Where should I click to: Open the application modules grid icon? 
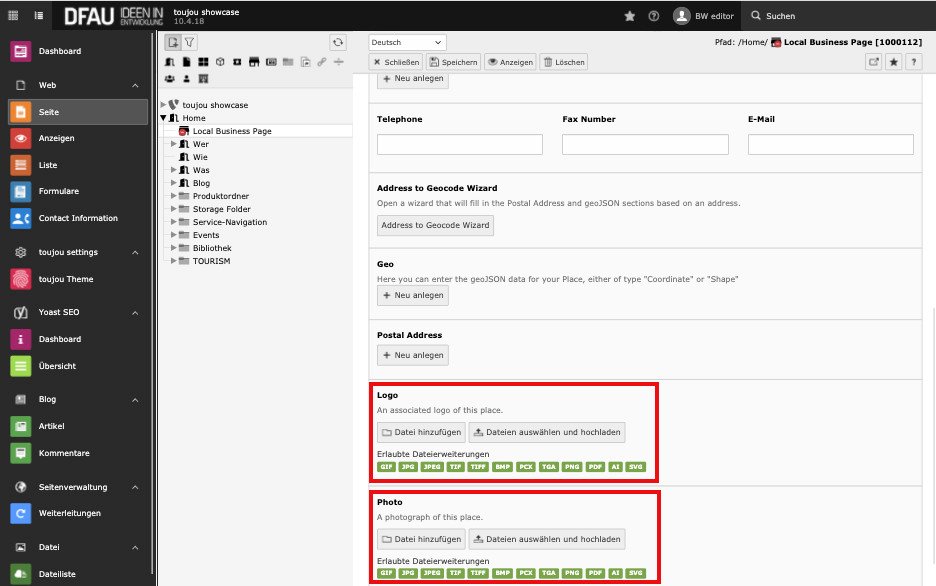click(x=13, y=16)
